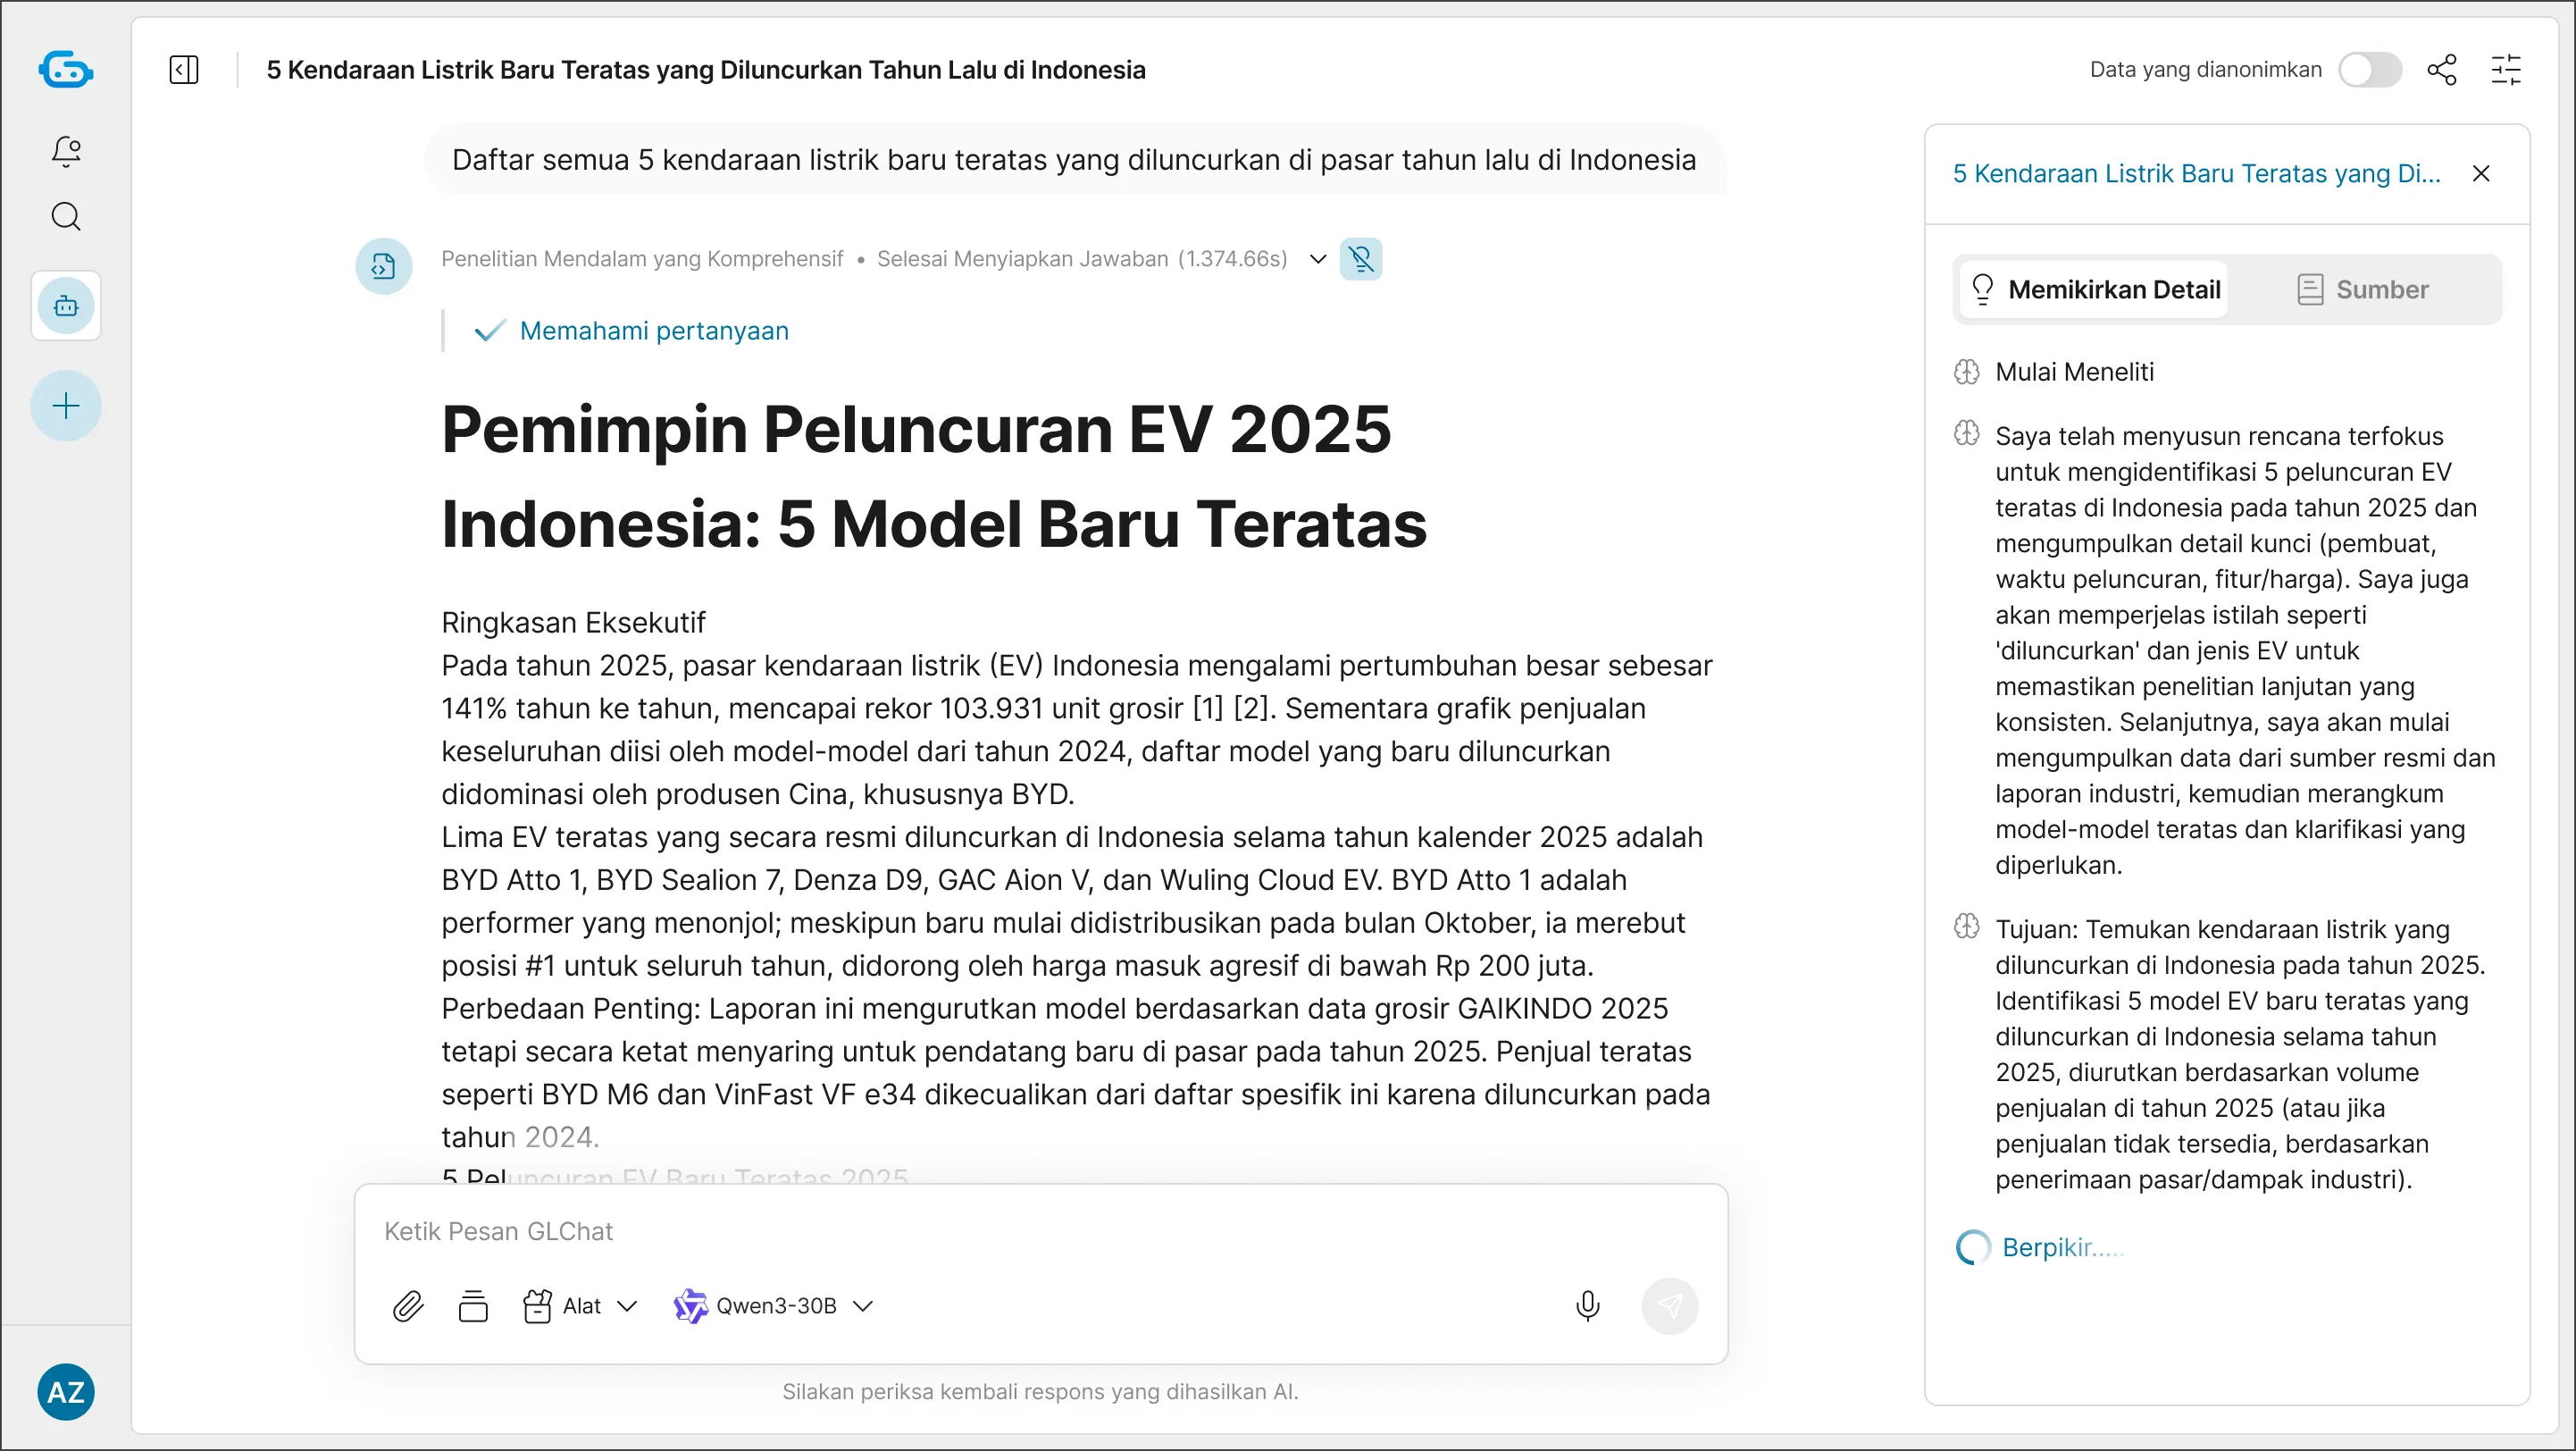
Task: Switch to the 'Sumber' tab
Action: (x=2381, y=289)
